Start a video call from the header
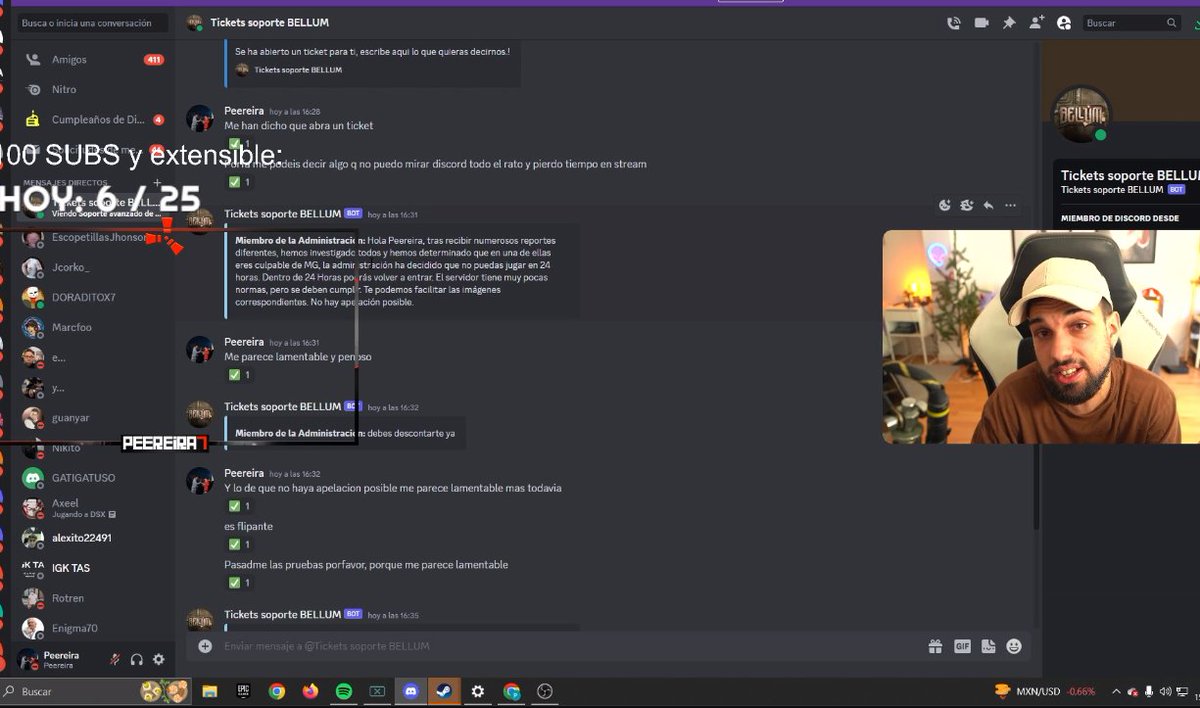 click(982, 23)
